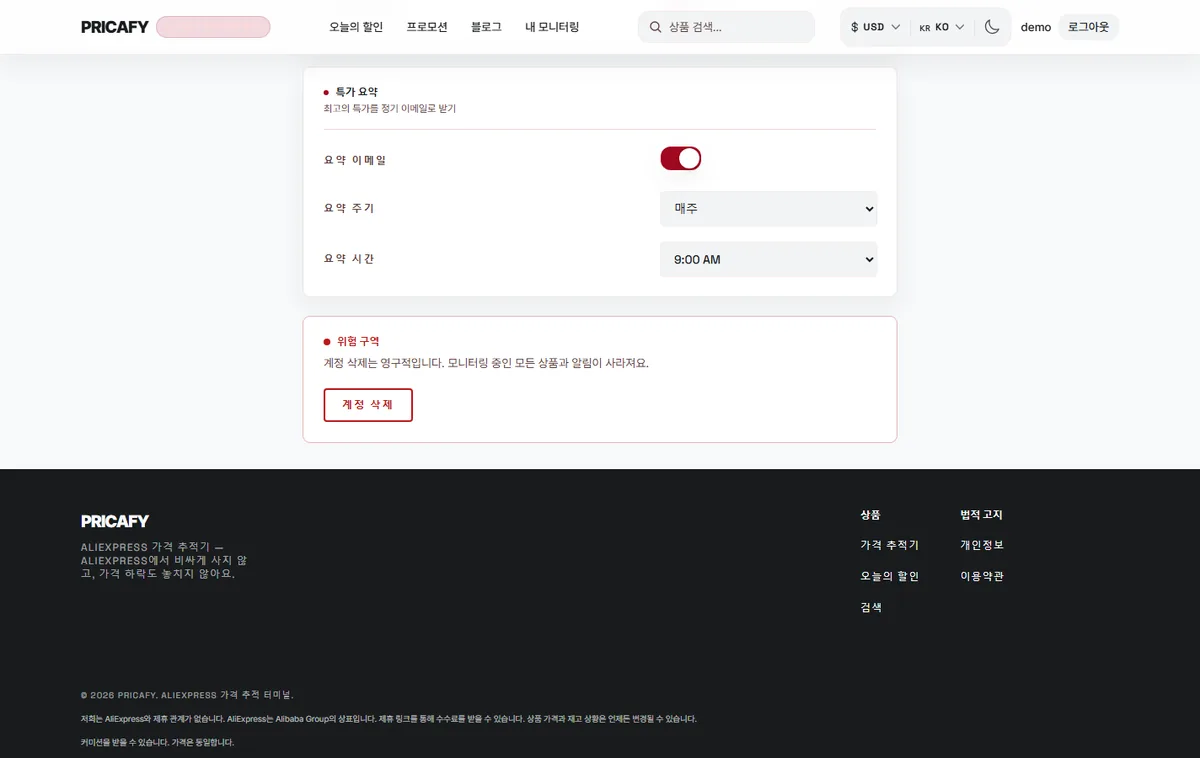Click the 로그아웃 button
Viewport: 1200px width, 758px height.
pyautogui.click(x=1088, y=27)
